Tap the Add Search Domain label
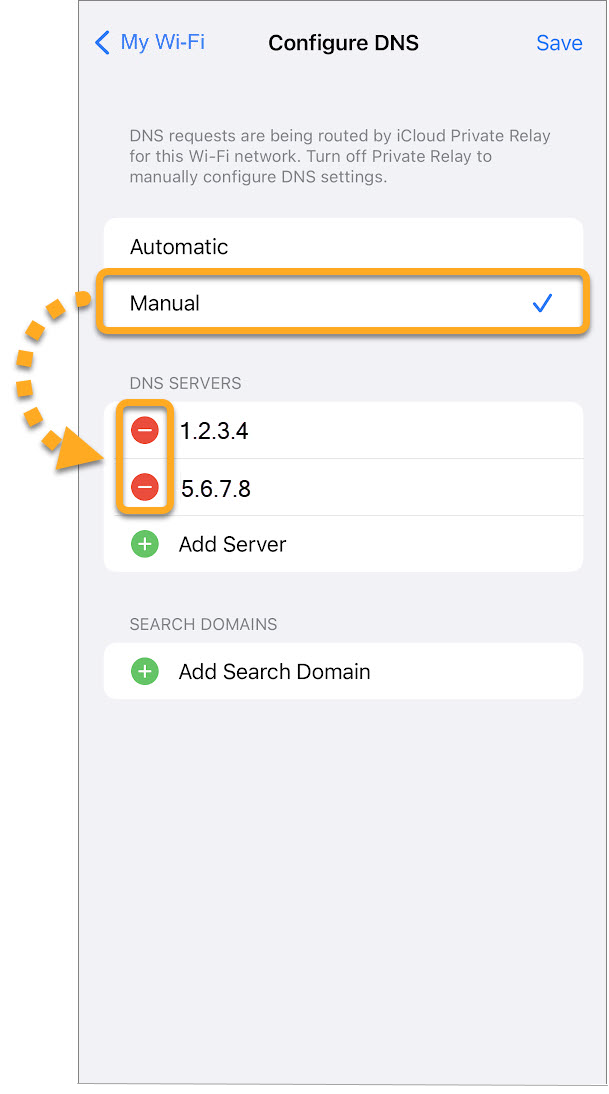 pos(274,672)
